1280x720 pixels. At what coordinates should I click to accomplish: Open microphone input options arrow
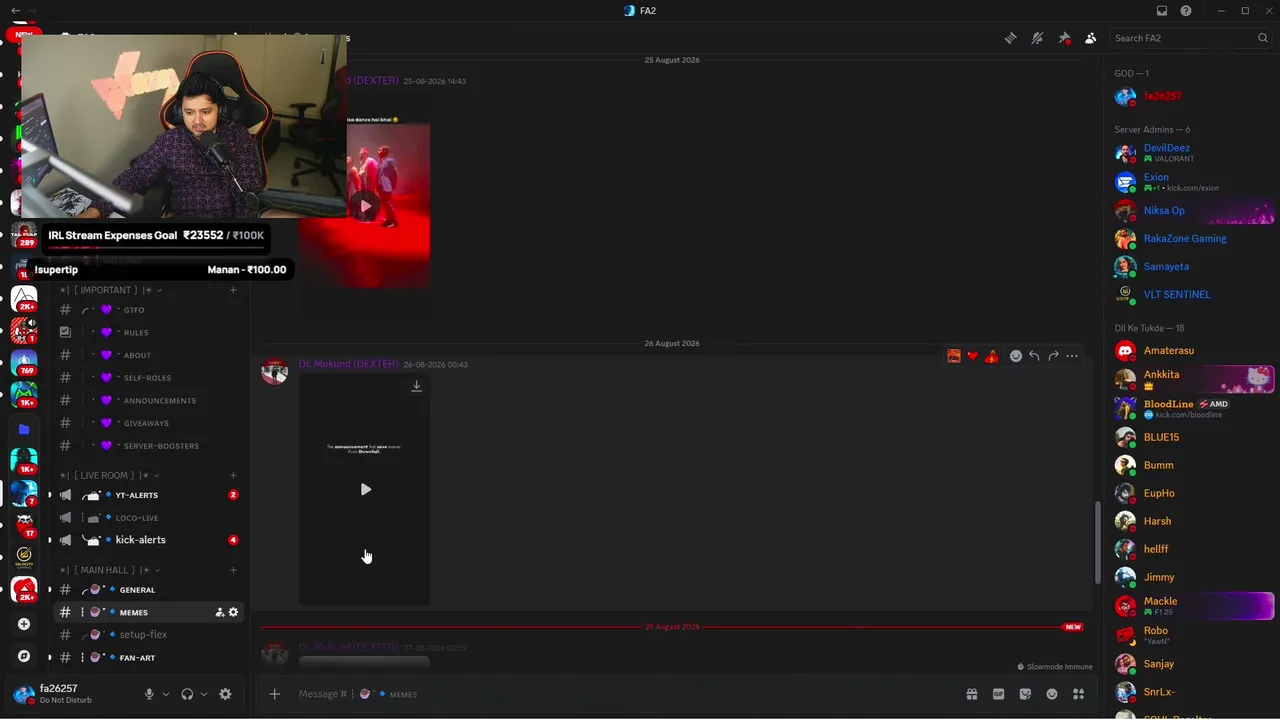click(166, 694)
